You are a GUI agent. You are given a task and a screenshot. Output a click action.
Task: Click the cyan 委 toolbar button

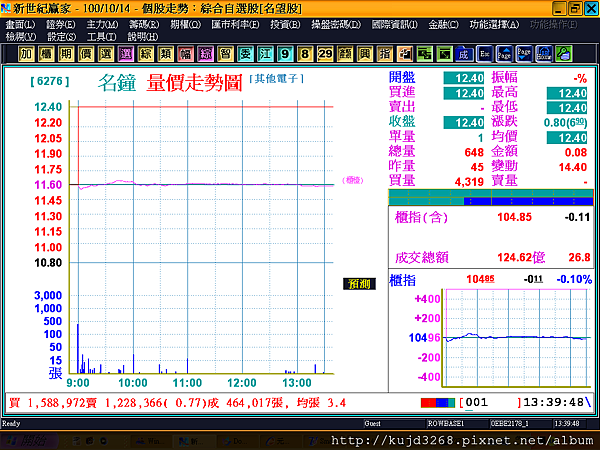(245, 54)
